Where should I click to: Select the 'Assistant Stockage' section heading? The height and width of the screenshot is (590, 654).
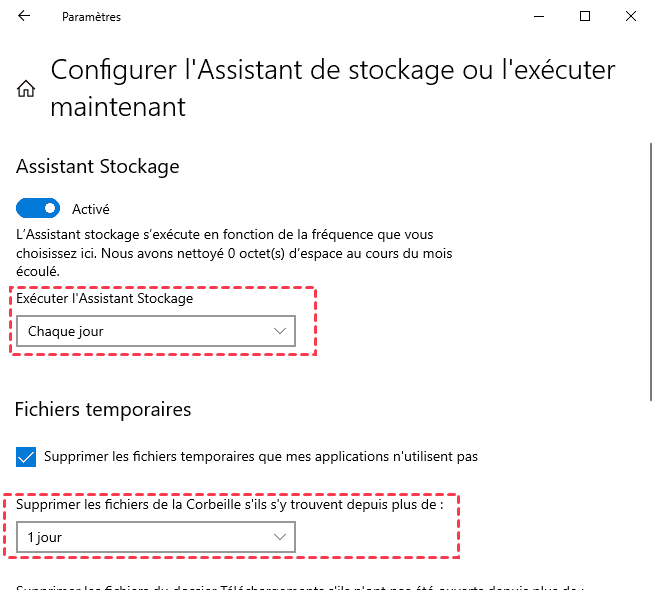tap(97, 166)
